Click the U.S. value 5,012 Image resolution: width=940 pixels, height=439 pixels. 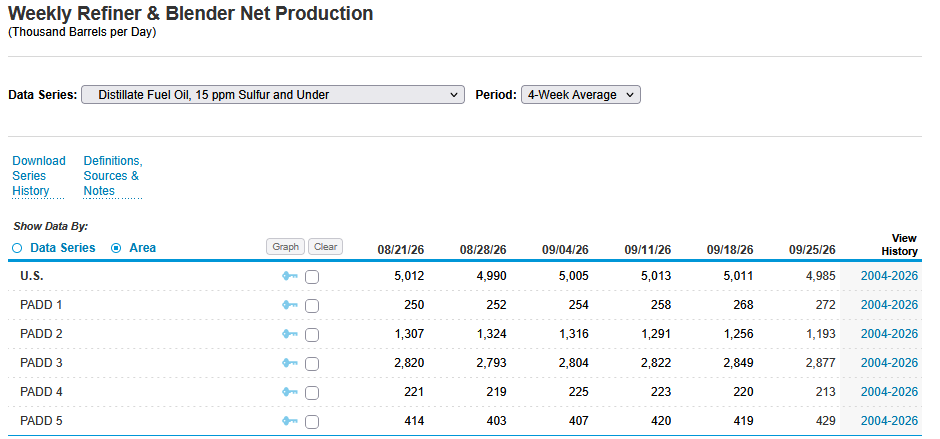tap(410, 276)
